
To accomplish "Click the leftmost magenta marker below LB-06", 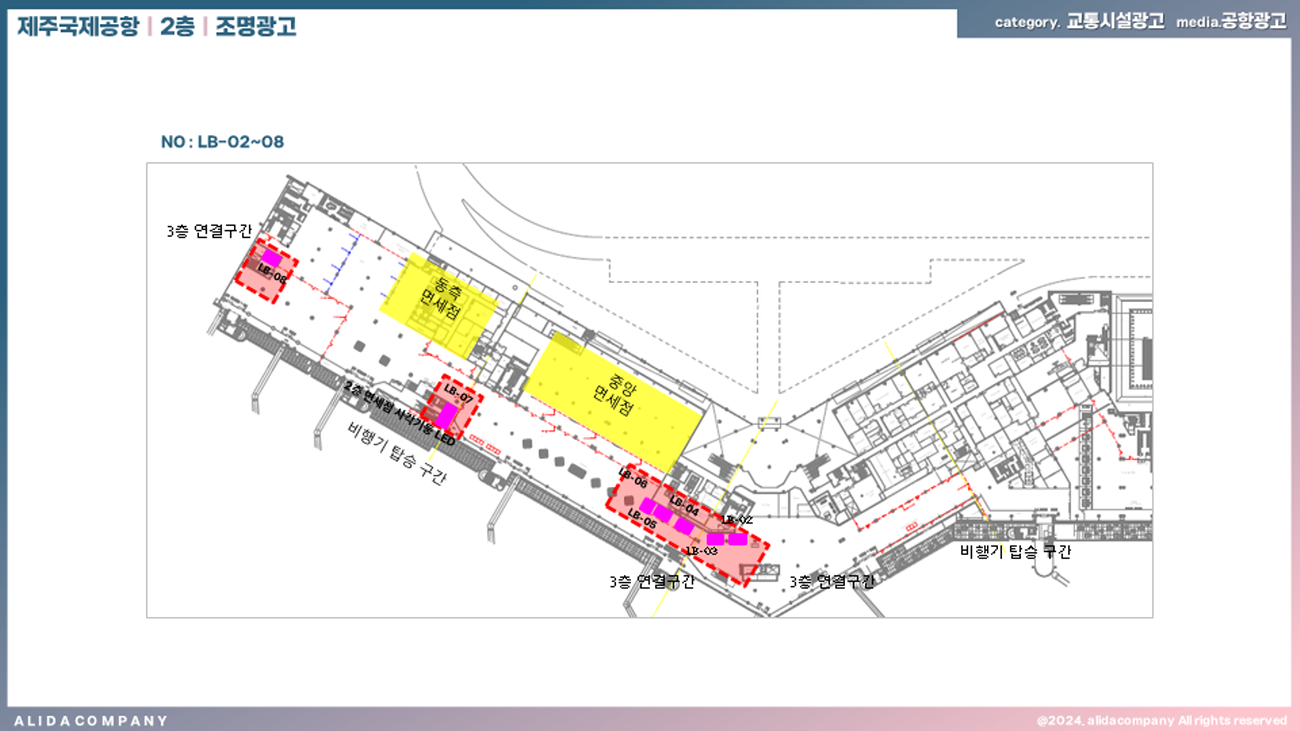I will coord(648,505).
